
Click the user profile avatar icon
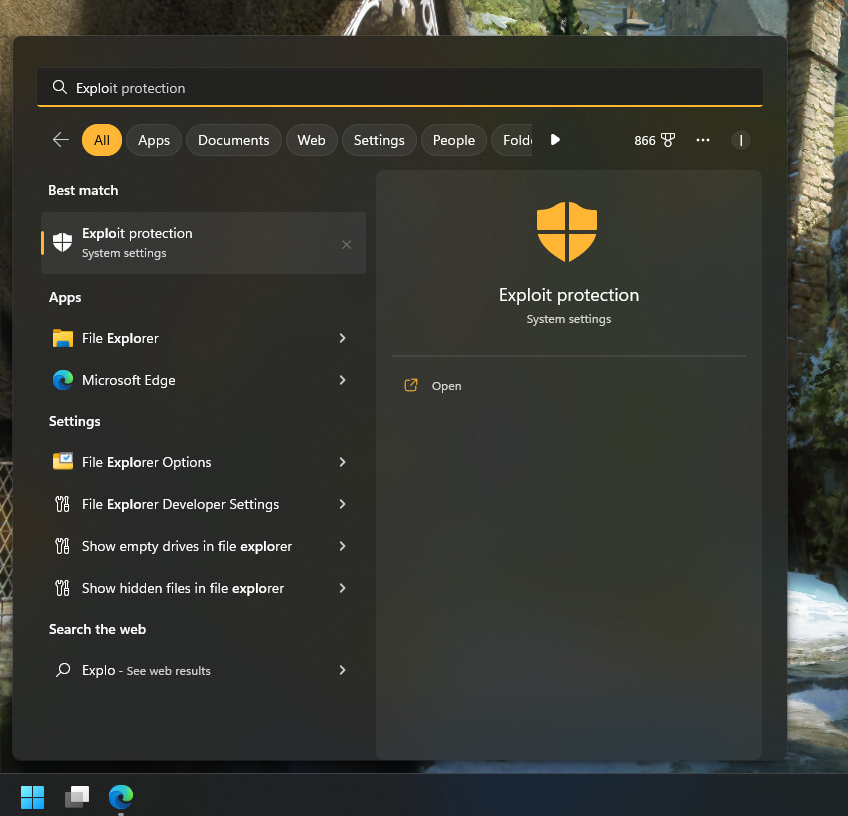point(741,140)
